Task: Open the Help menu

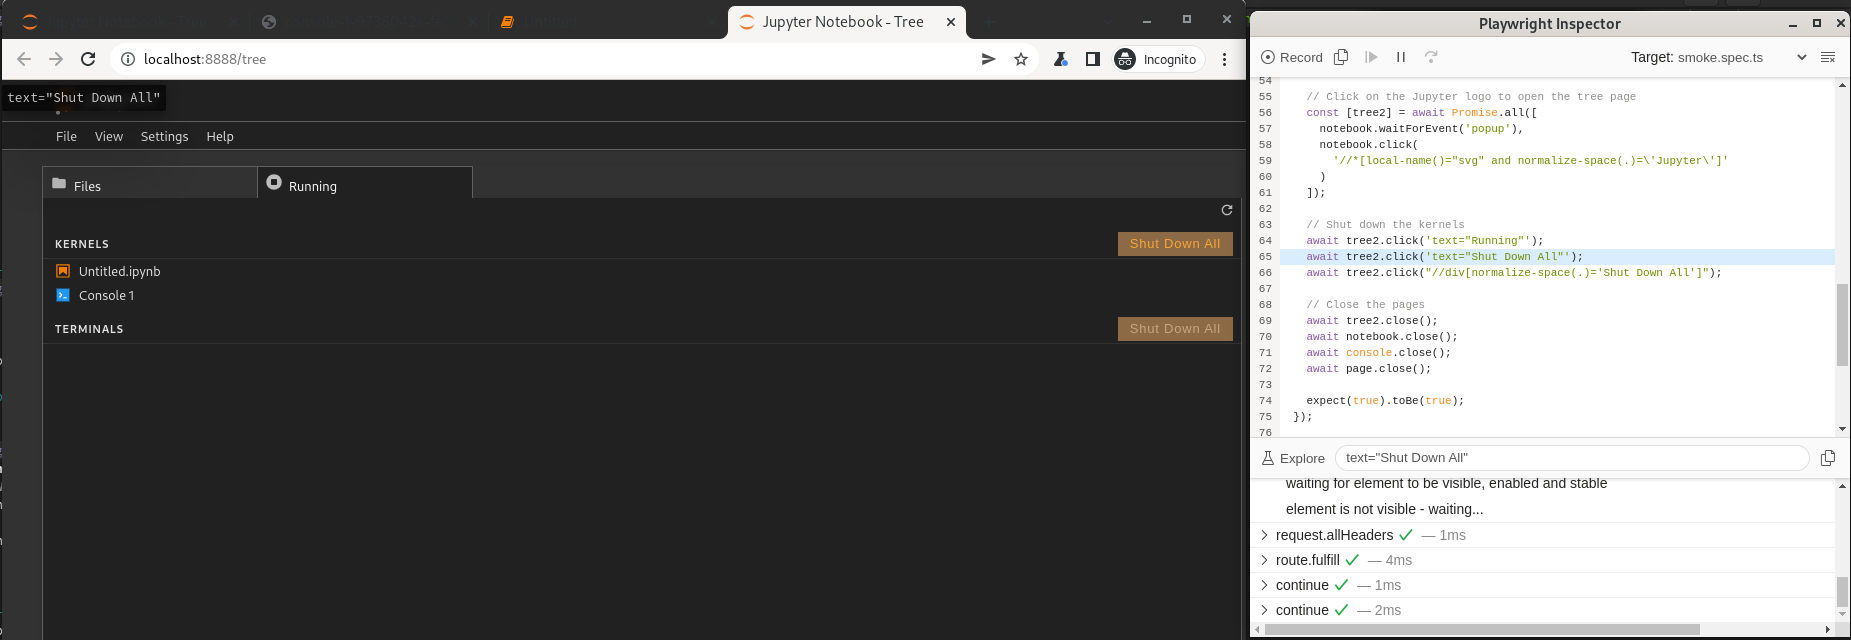Action: click(220, 137)
